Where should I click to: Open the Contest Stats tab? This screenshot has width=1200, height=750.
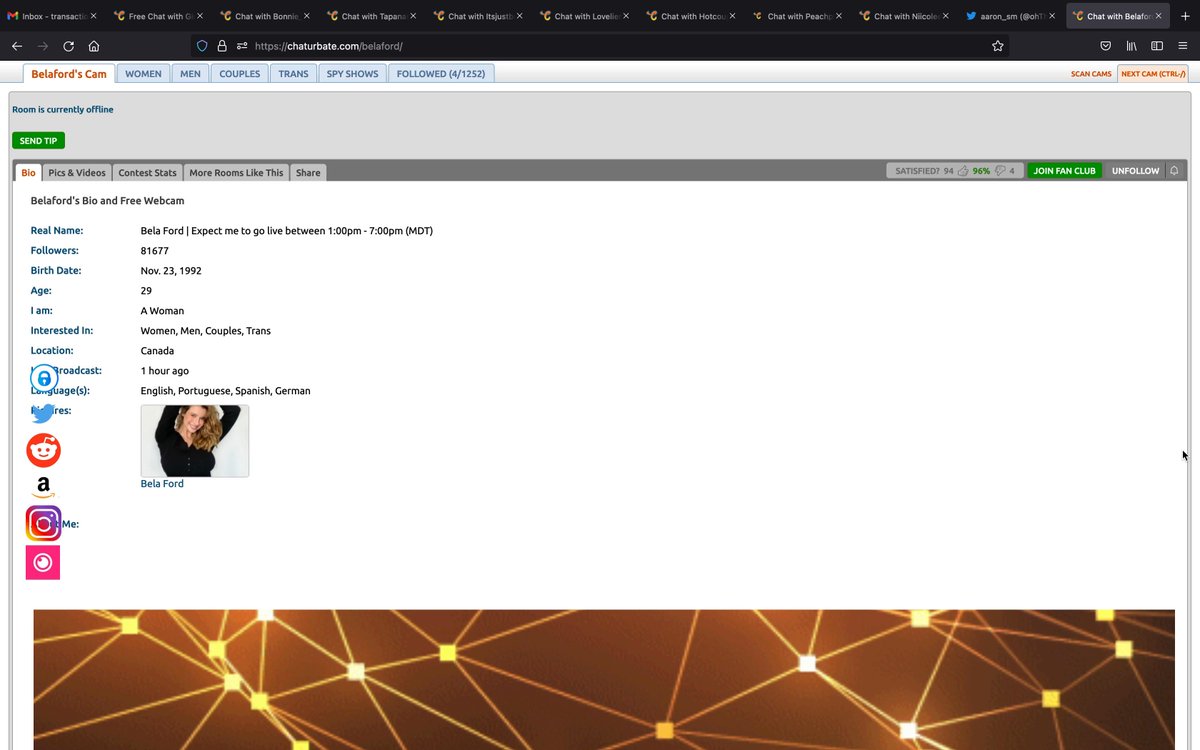click(148, 172)
